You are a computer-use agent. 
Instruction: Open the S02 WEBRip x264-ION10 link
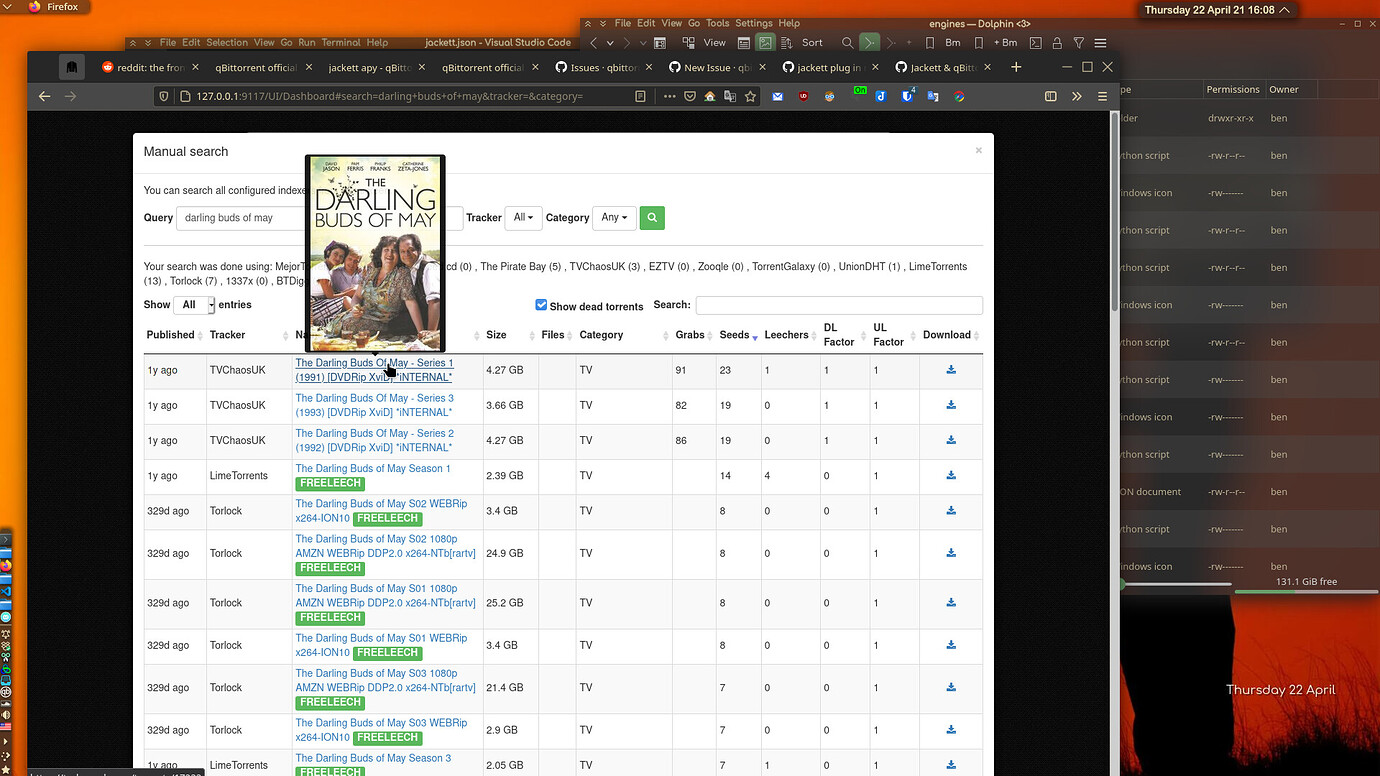click(x=381, y=511)
